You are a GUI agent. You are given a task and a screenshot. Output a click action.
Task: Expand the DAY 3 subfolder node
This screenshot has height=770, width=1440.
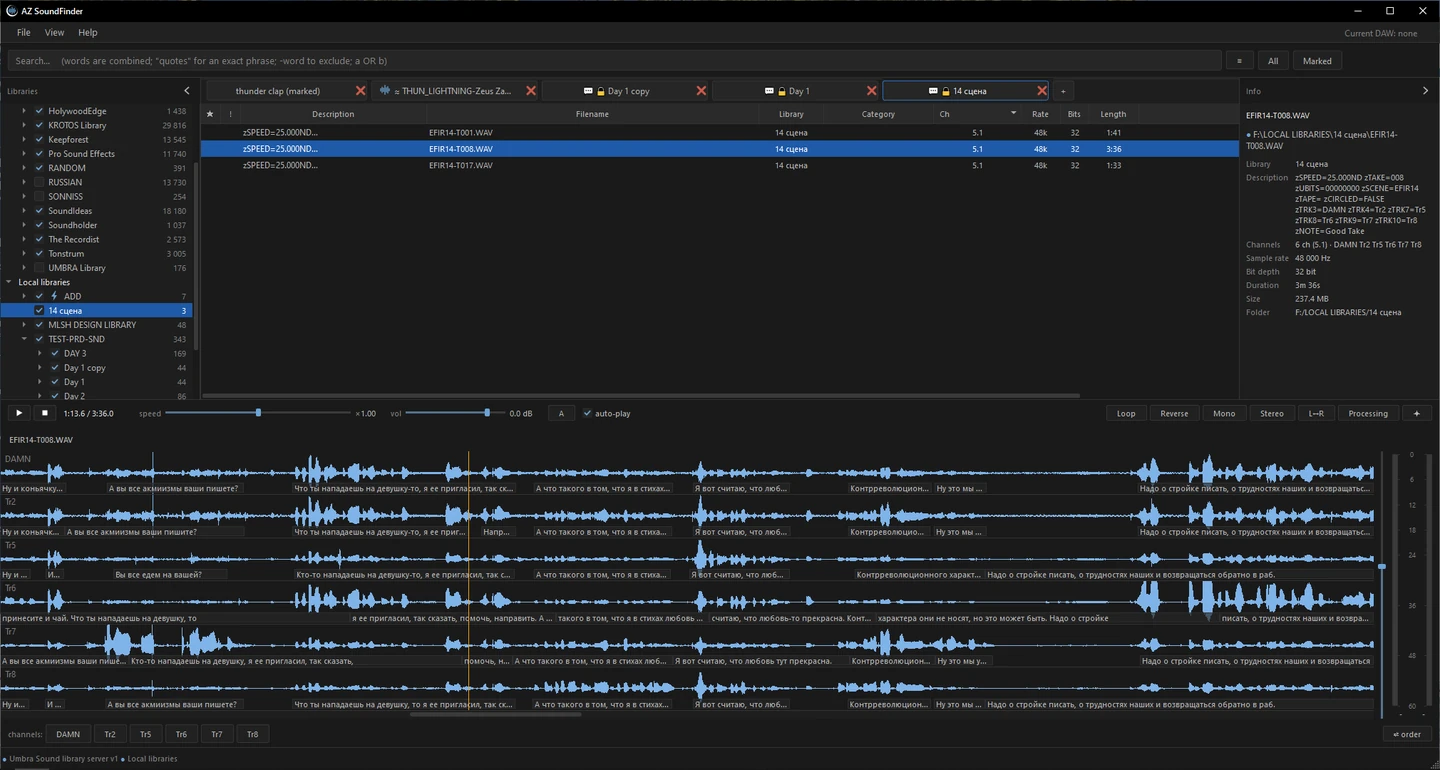coord(40,353)
